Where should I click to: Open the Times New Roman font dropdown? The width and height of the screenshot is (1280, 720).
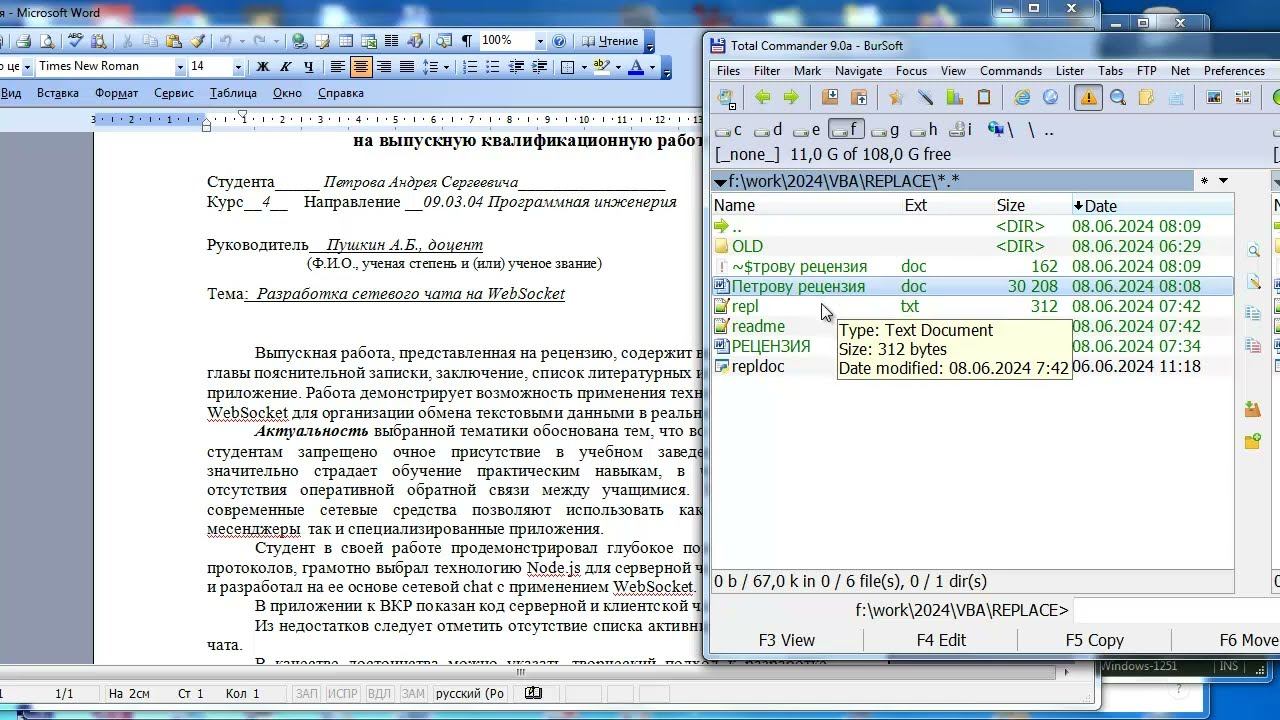(180, 67)
